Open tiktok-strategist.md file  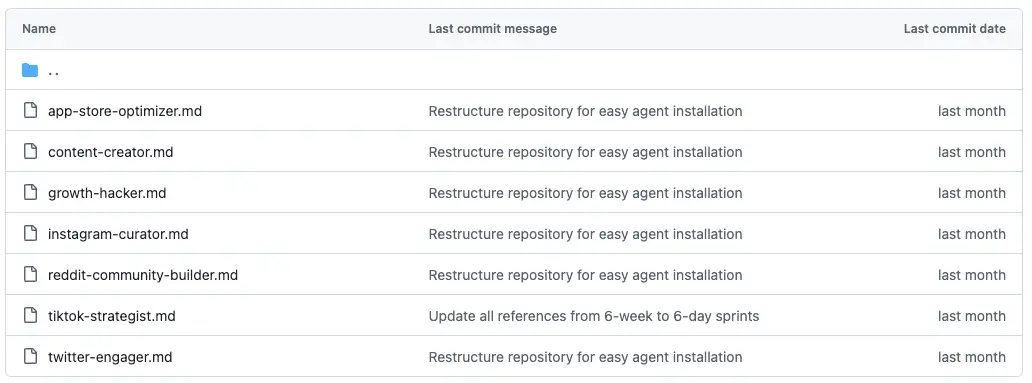click(x=112, y=316)
